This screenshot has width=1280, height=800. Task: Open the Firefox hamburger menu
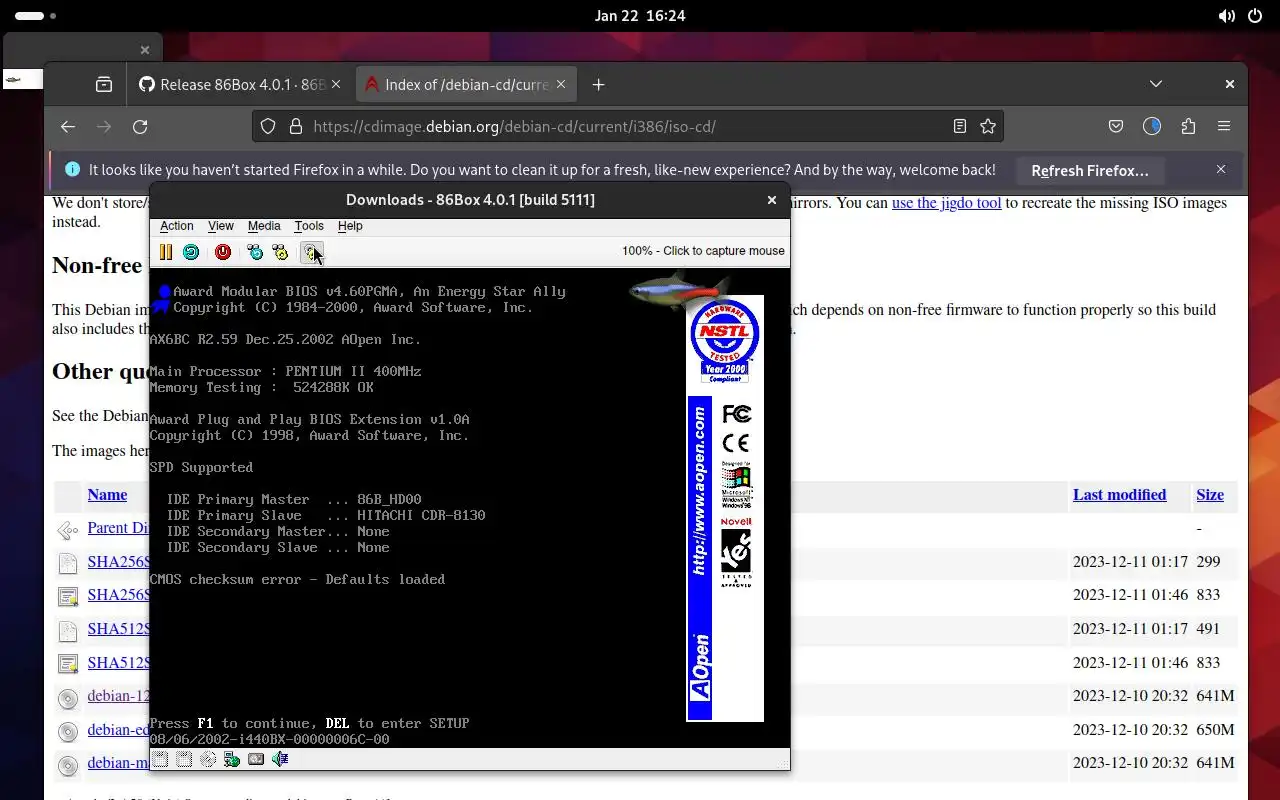[x=1224, y=127]
